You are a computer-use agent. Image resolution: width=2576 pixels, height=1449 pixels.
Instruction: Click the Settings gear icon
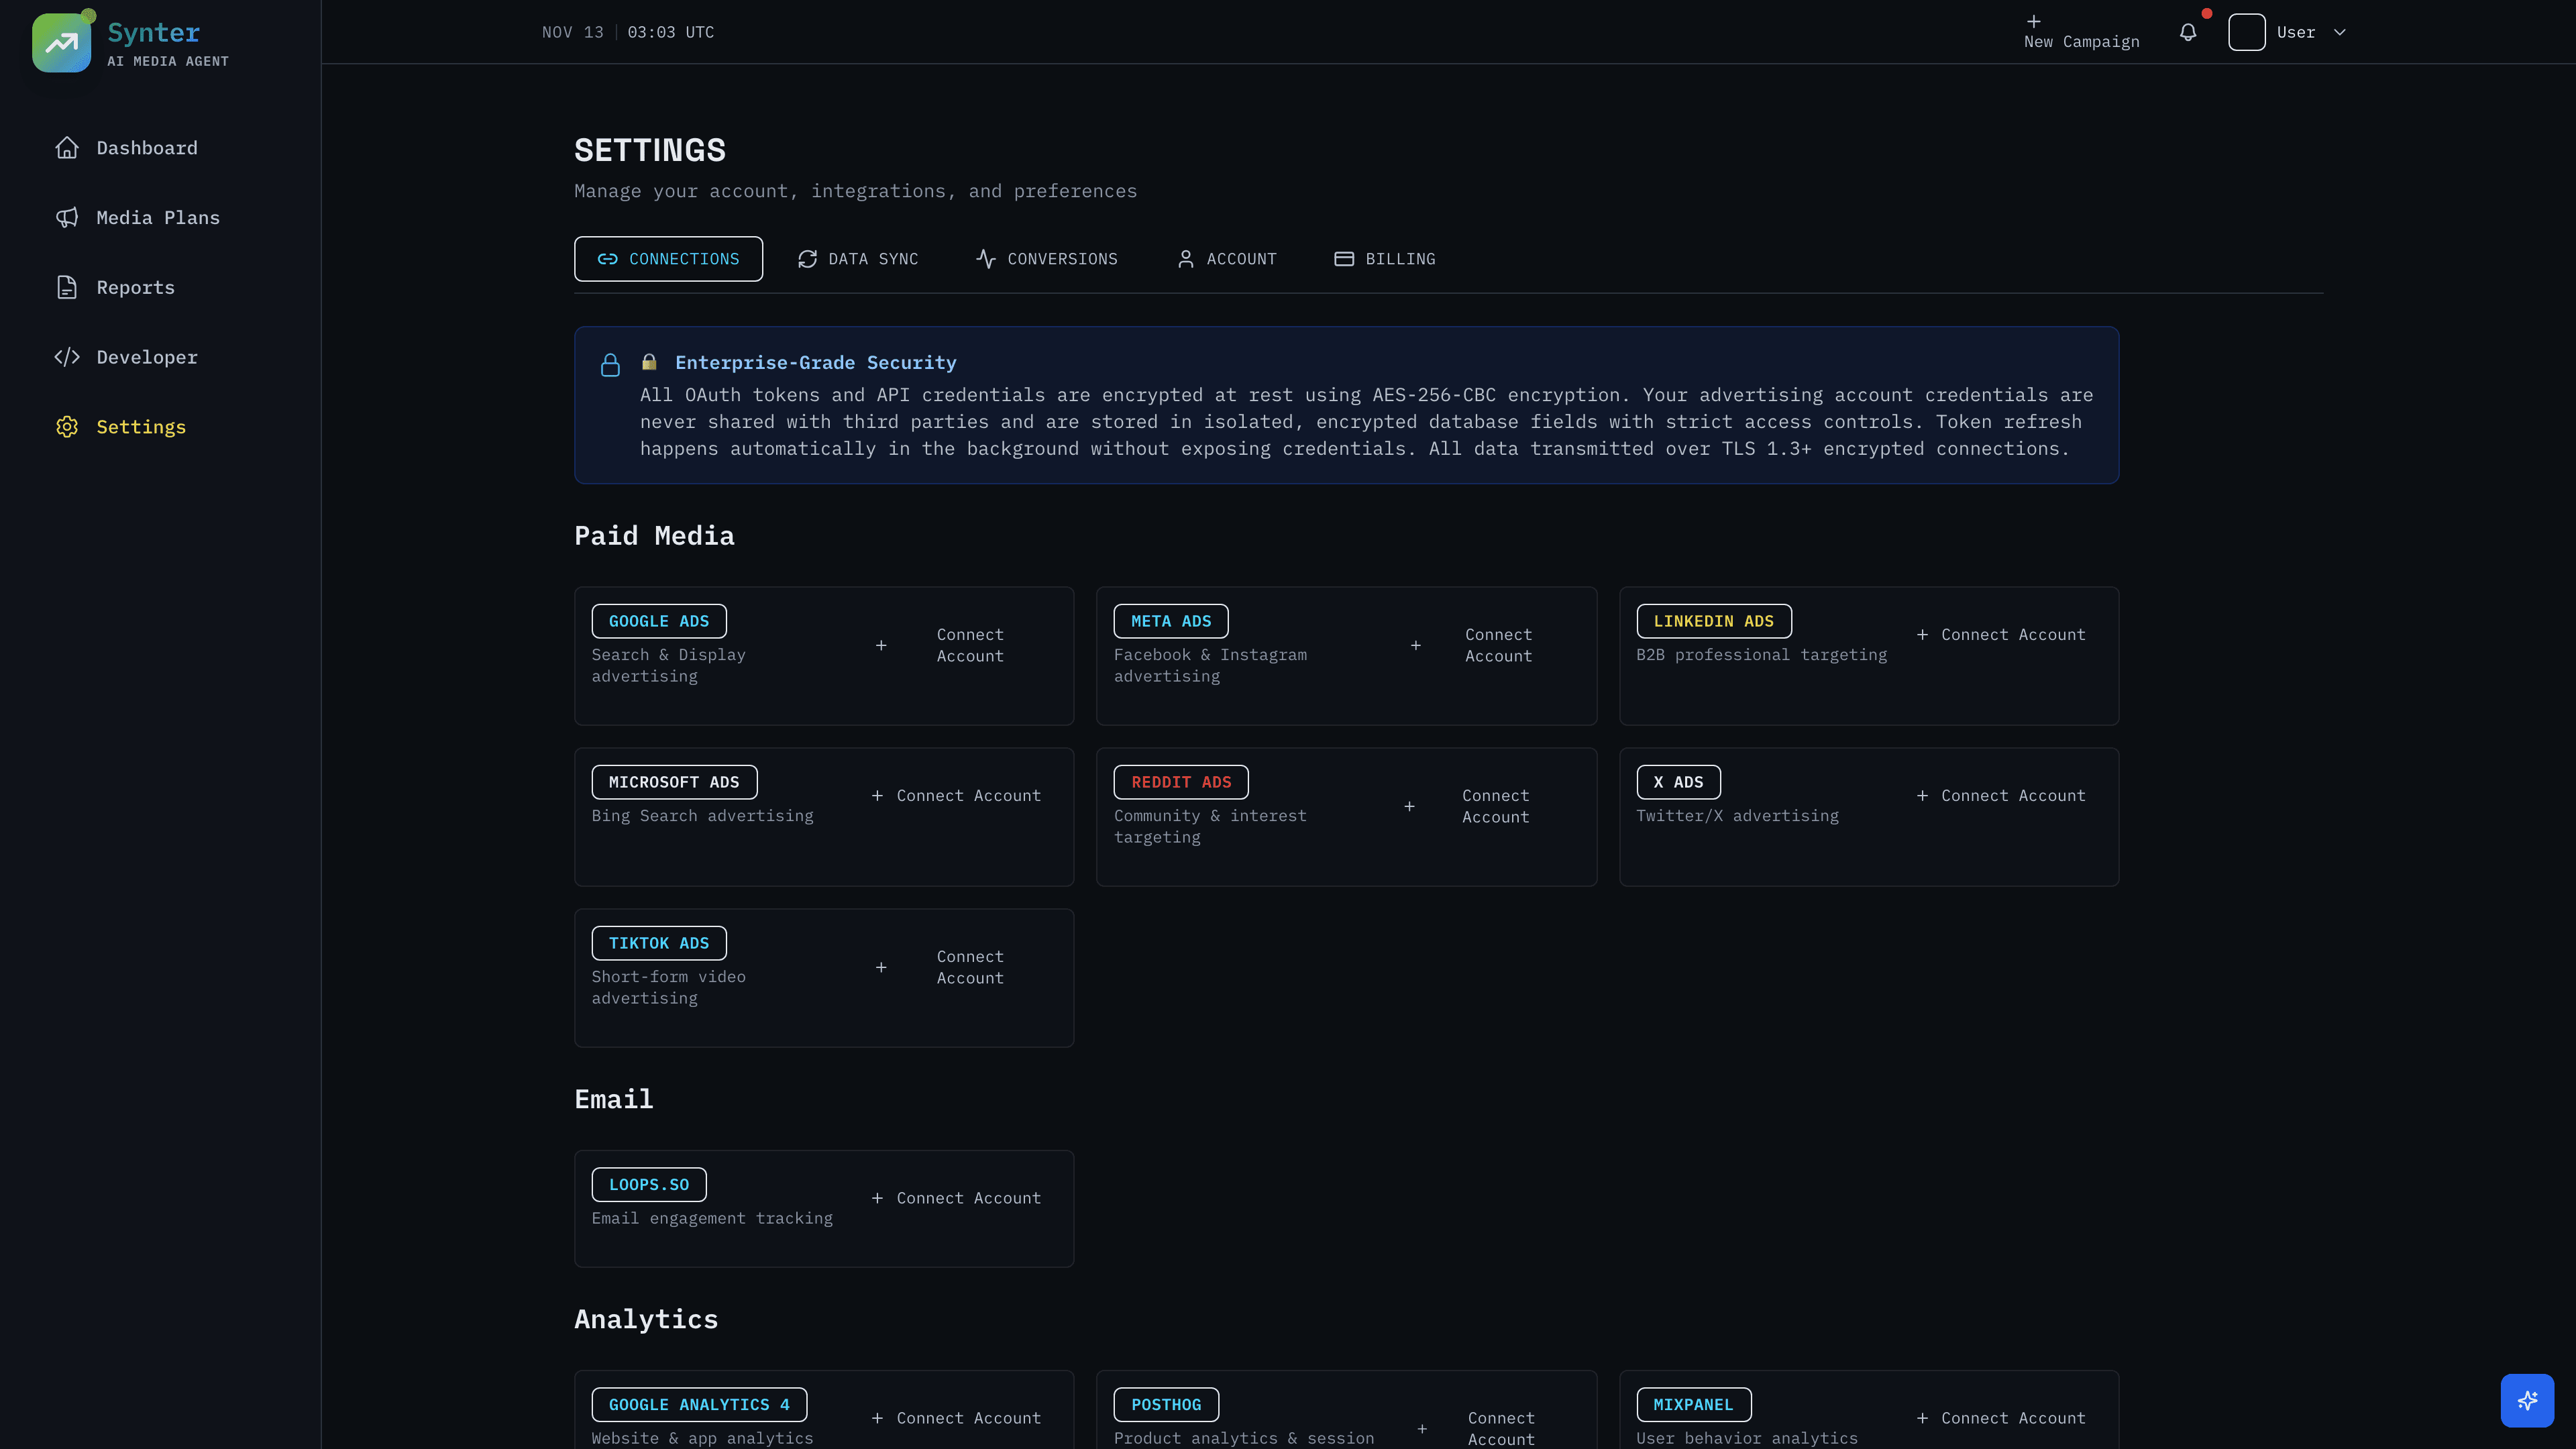[x=67, y=427]
